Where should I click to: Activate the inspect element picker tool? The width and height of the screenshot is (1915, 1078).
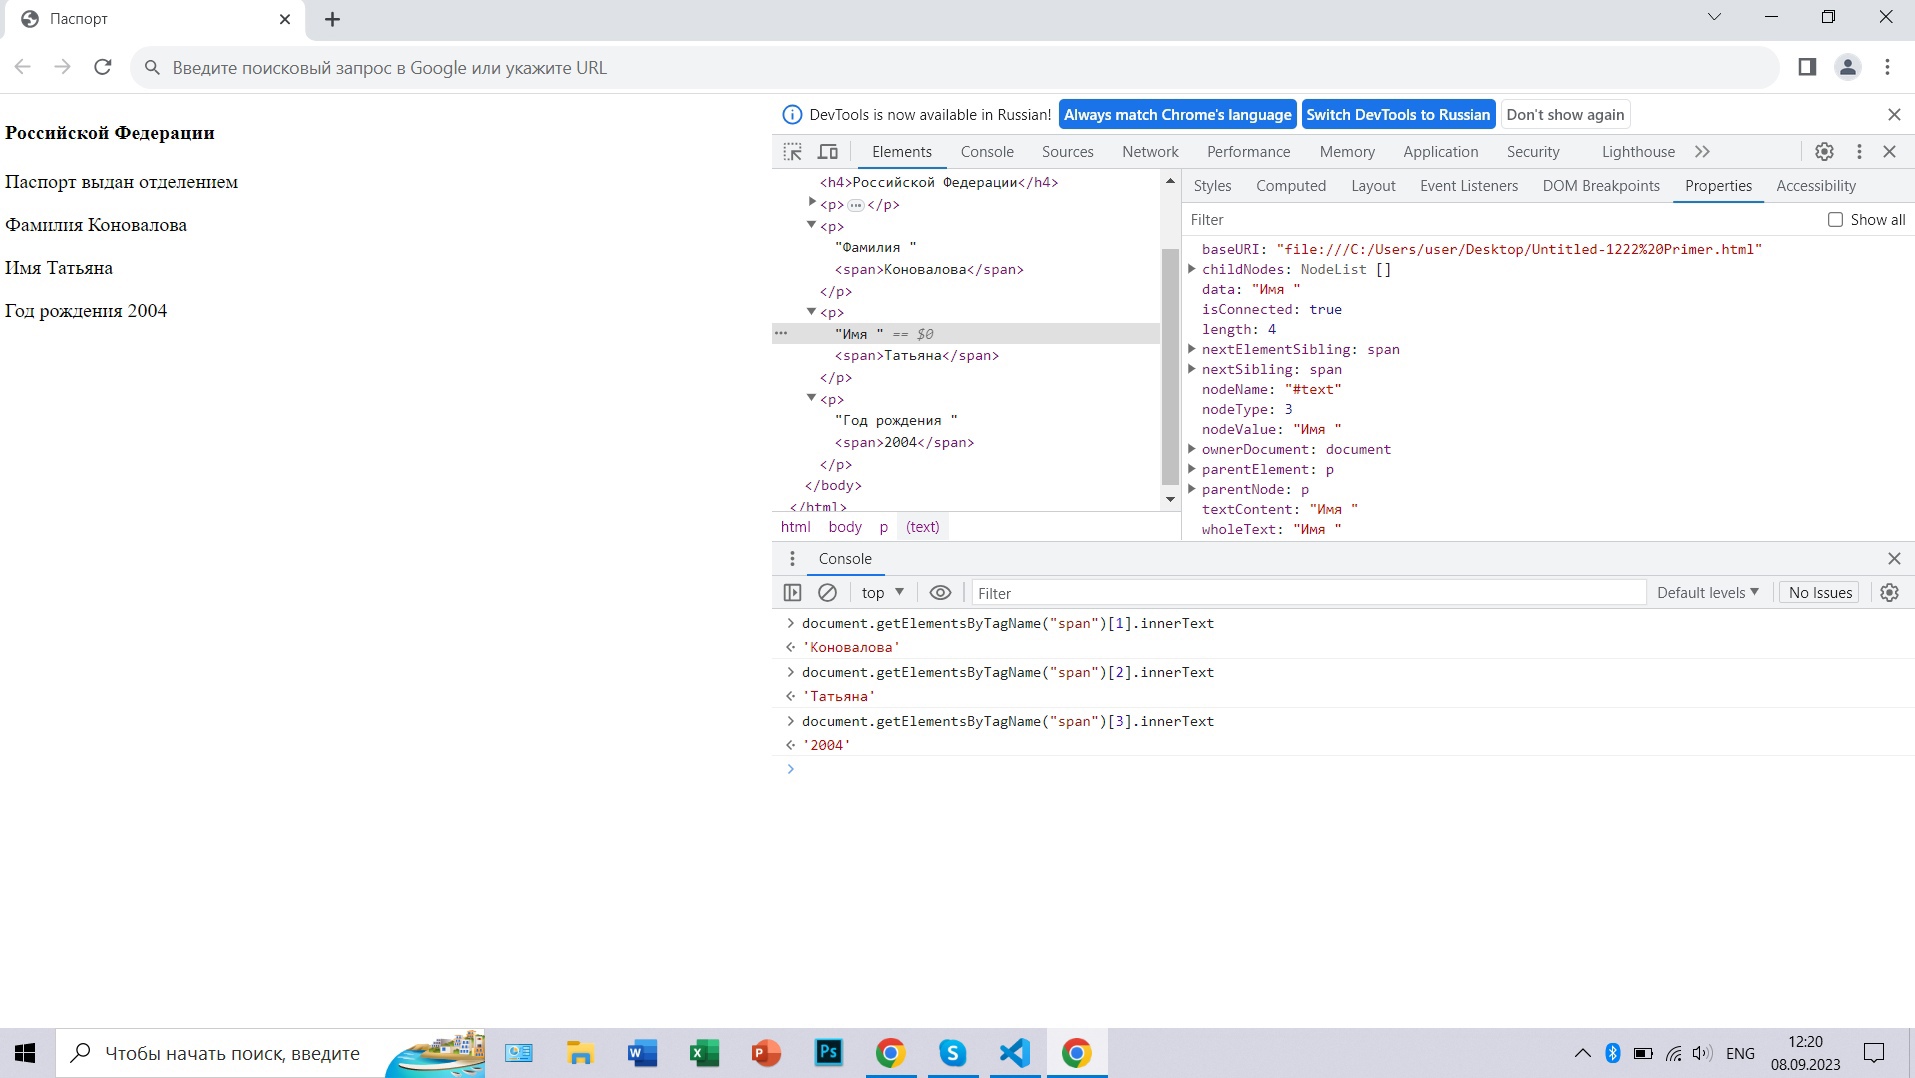pos(792,152)
